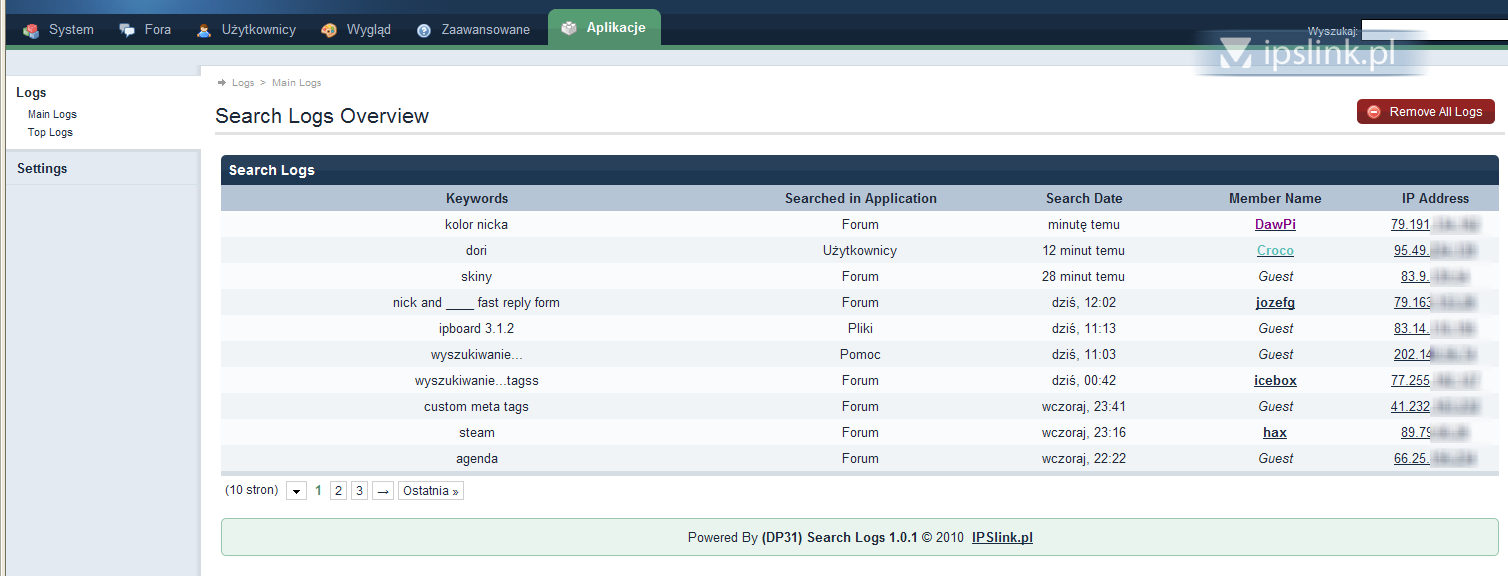1508x576 pixels.
Task: Click the IP address starting 41.232
Action: coord(1435,407)
